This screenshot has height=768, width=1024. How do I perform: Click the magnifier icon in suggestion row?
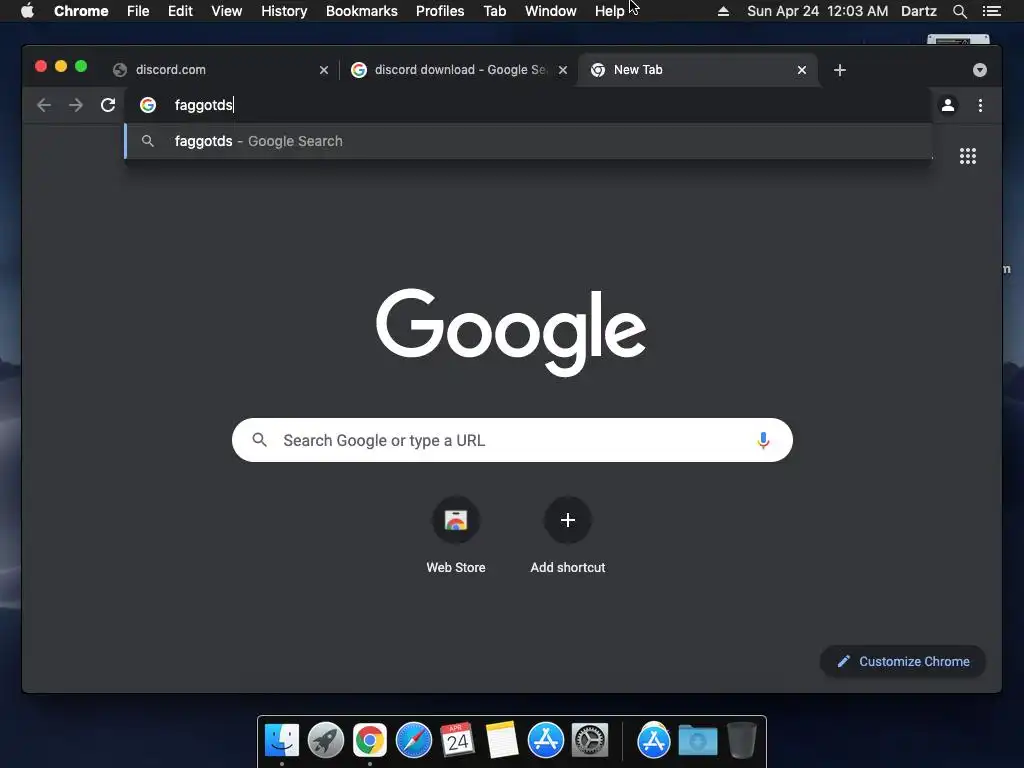(148, 141)
